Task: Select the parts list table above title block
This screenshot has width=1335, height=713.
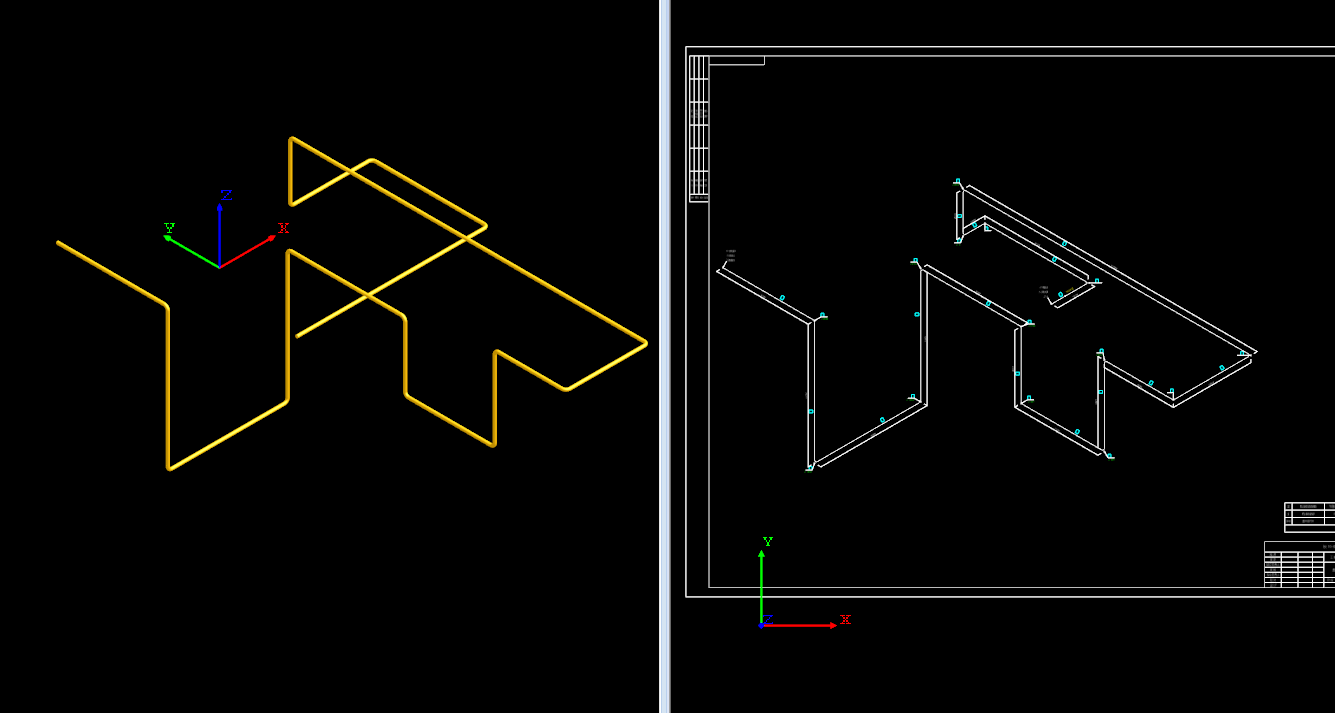Action: [x=1309, y=516]
